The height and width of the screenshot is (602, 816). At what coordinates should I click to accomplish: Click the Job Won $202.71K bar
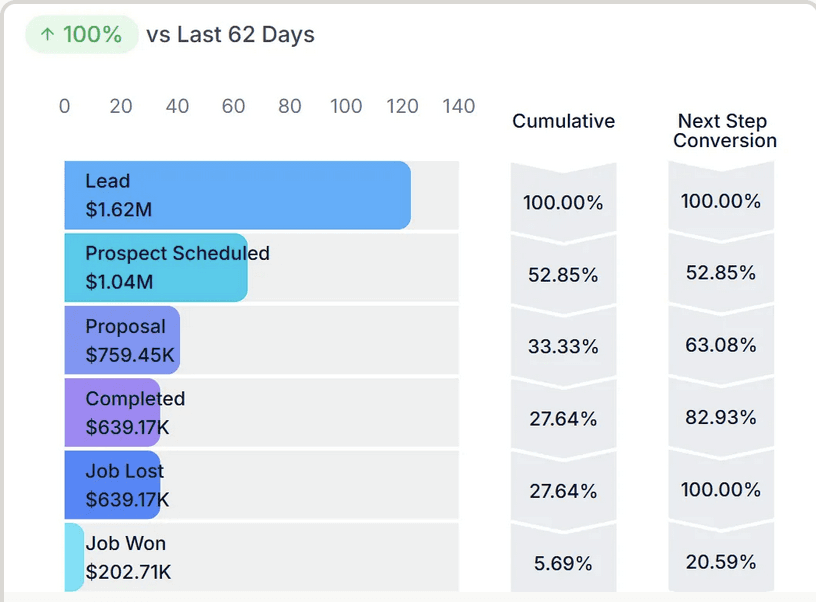click(74, 557)
